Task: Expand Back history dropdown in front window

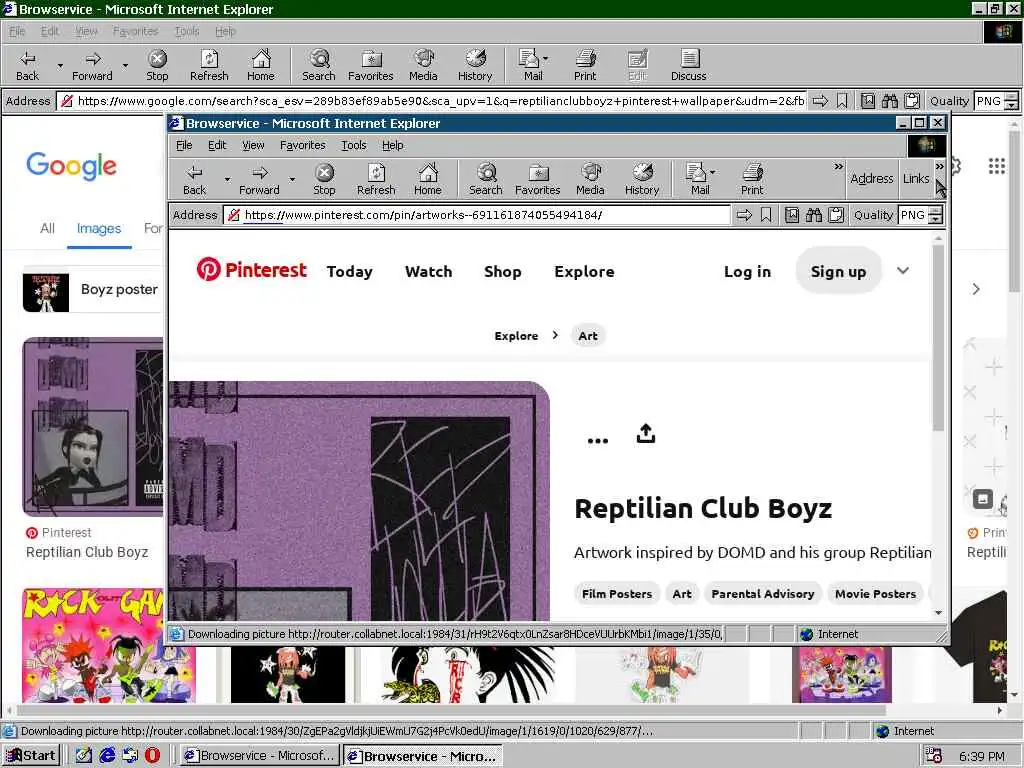Action: tap(227, 179)
